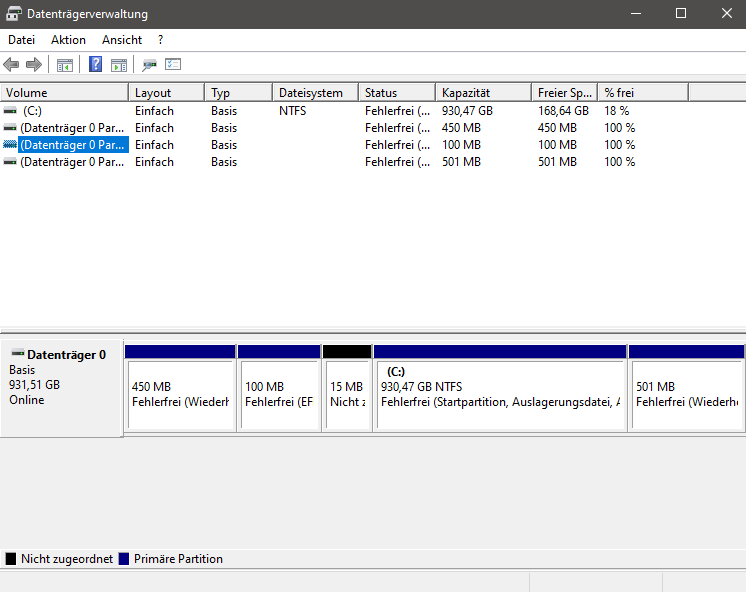Sort by the Dateisystem column header

(x=315, y=93)
